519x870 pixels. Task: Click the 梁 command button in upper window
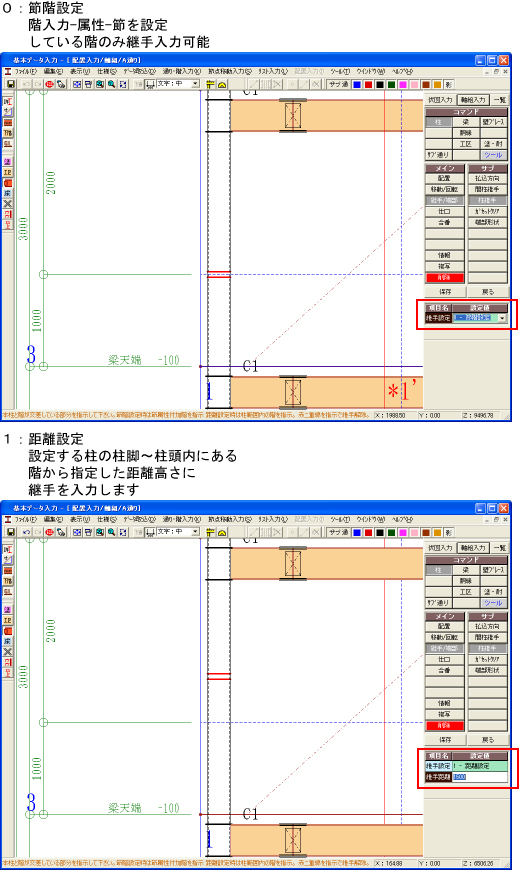tap(466, 122)
